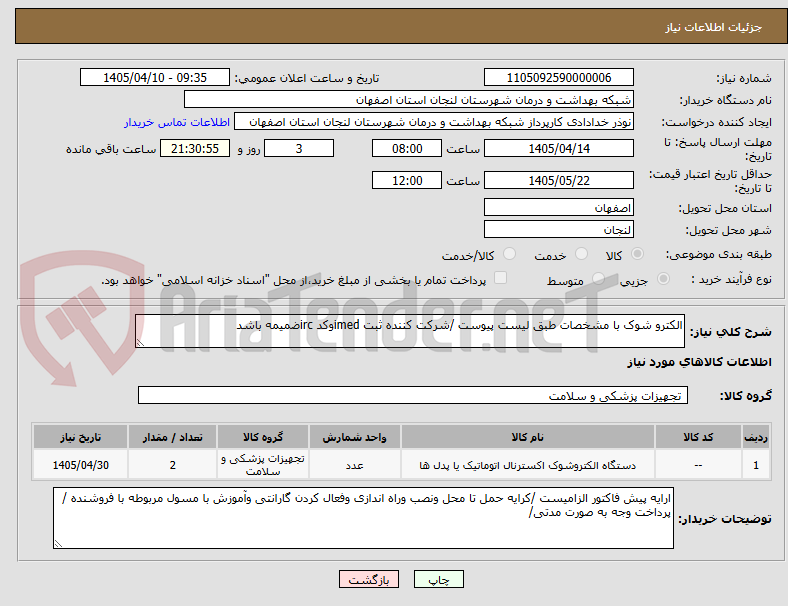Click the نام کالا column header

[528, 437]
